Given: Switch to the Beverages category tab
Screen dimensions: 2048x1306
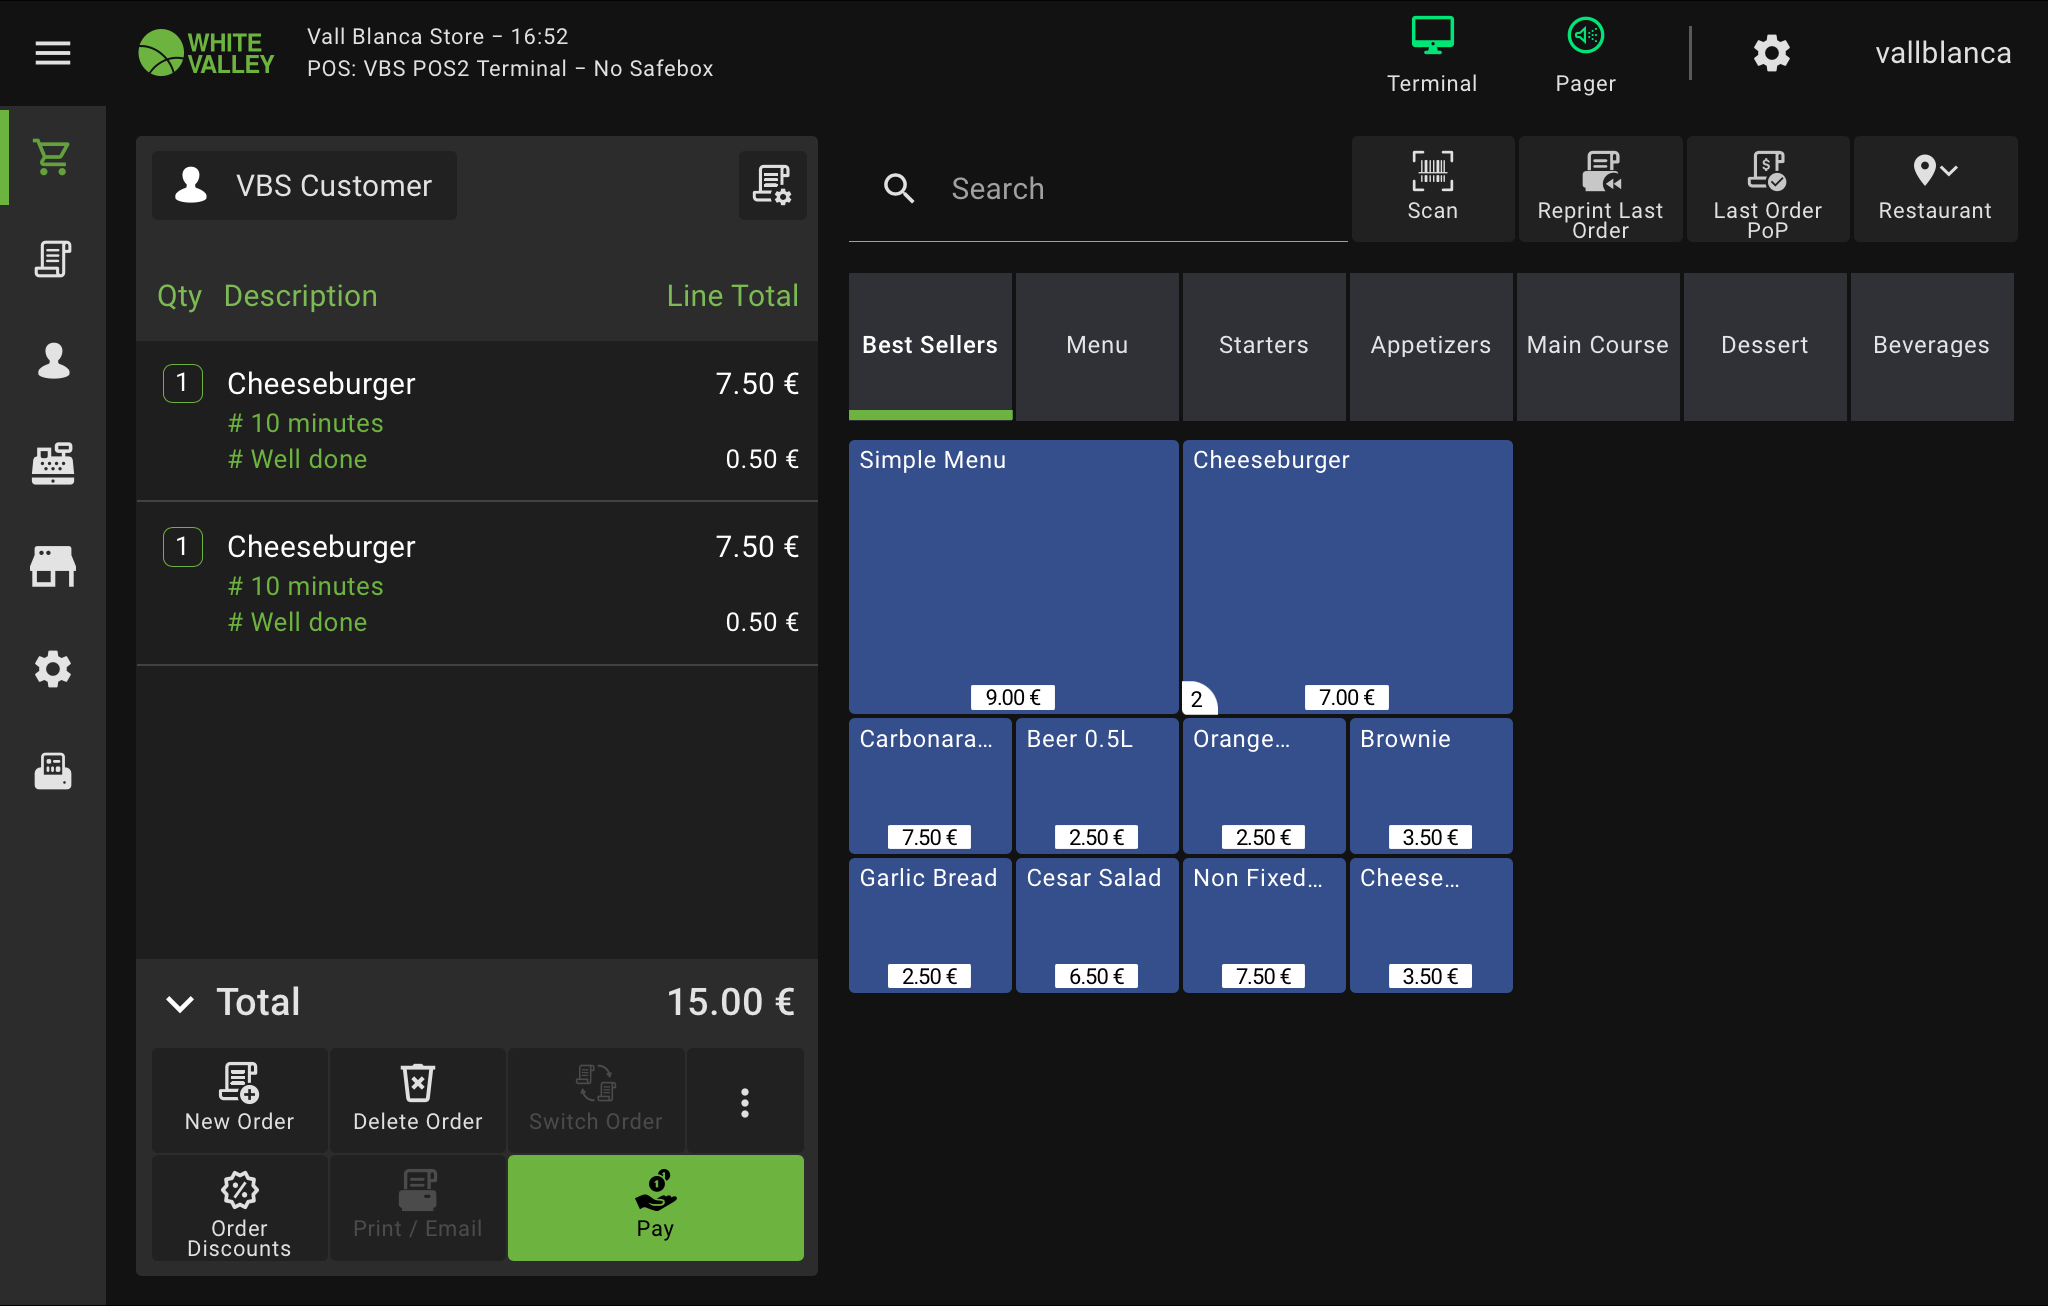Looking at the screenshot, I should [x=1931, y=345].
